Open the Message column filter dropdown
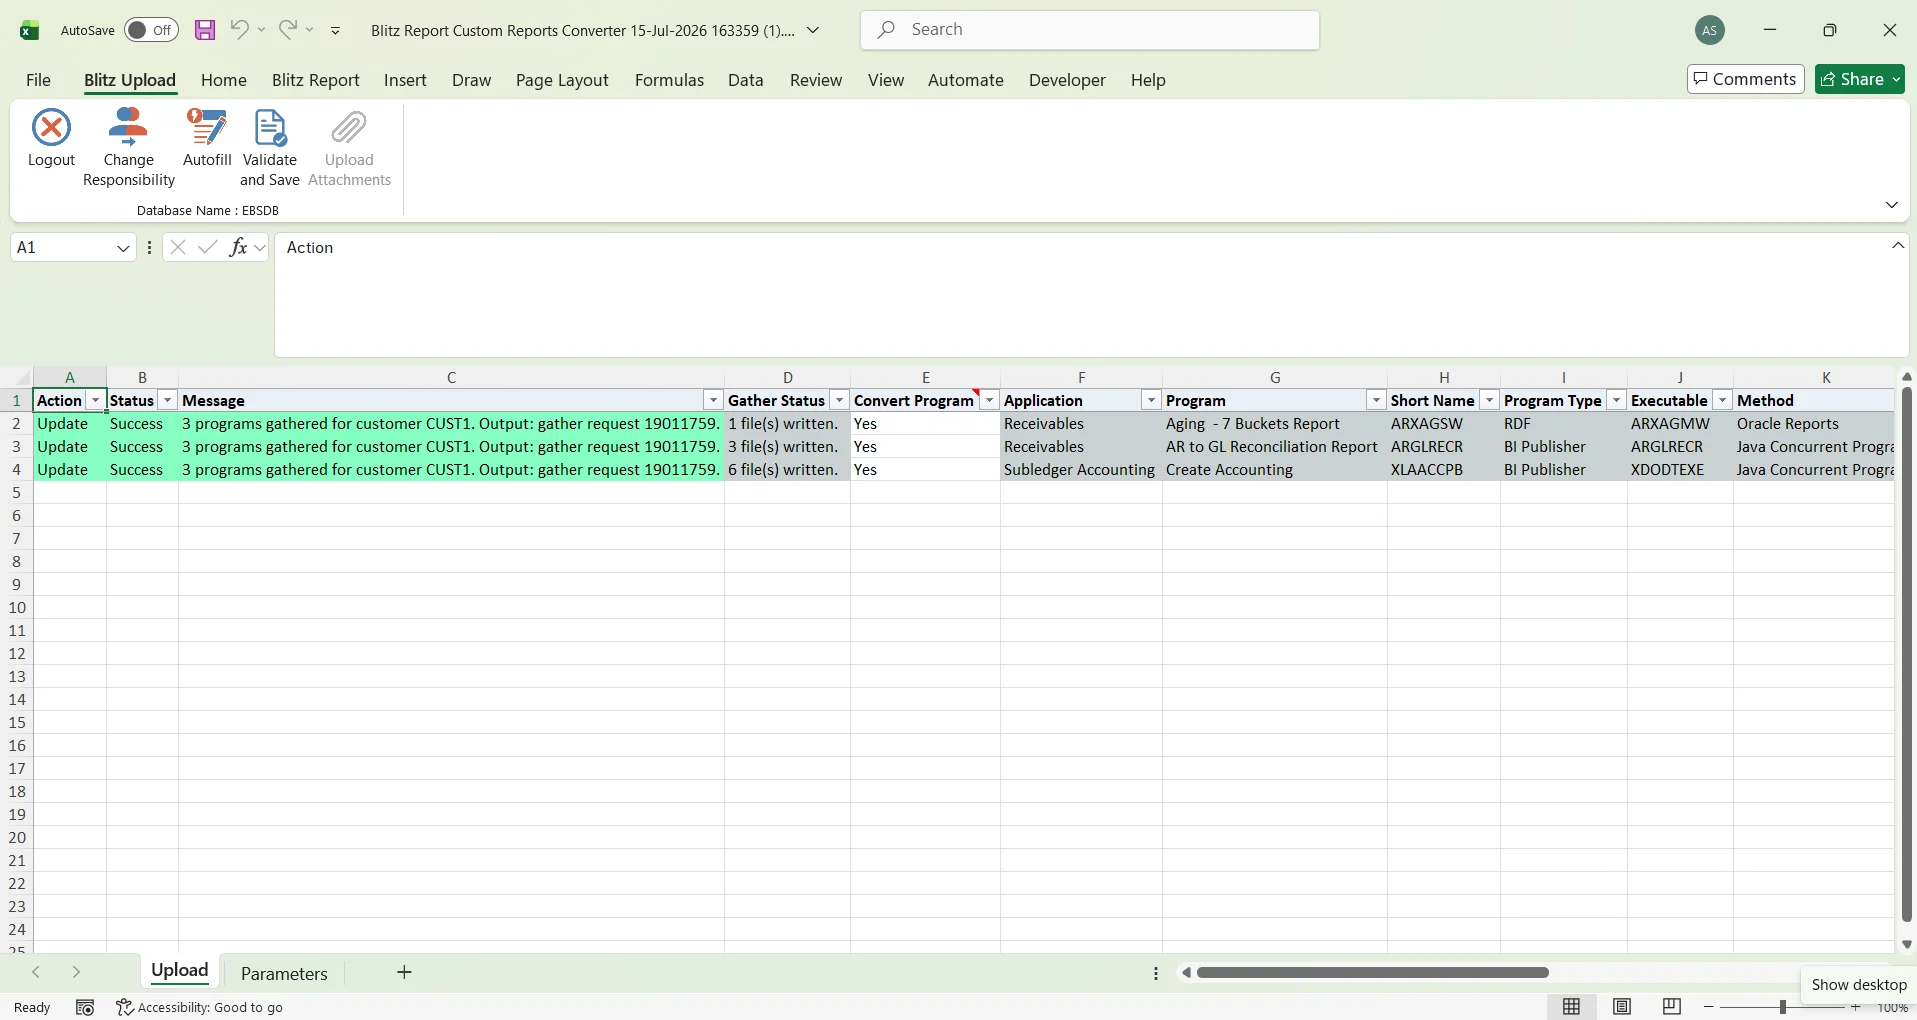This screenshot has width=1917, height=1020. click(x=713, y=401)
